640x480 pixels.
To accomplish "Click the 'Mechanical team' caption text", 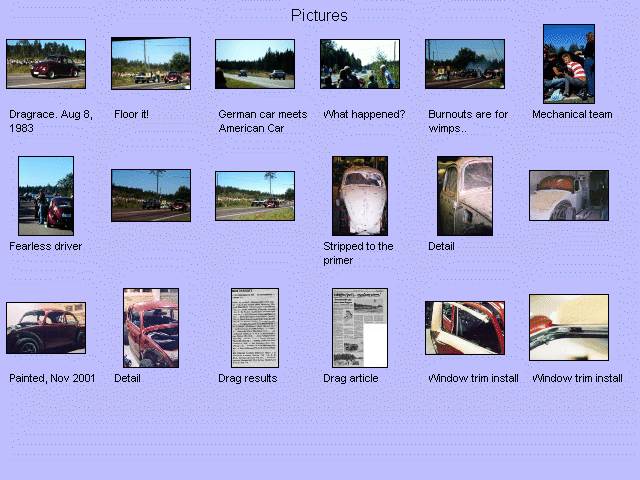I will pyautogui.click(x=572, y=114).
